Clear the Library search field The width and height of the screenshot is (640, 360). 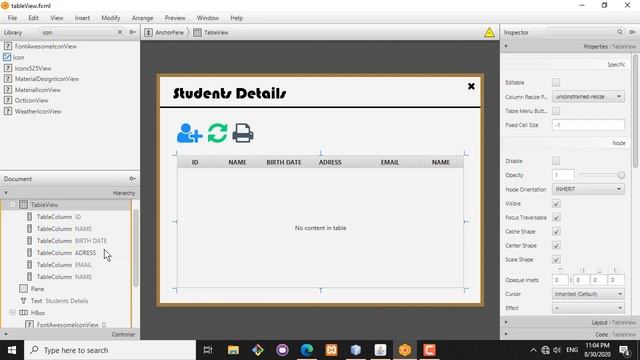120,32
